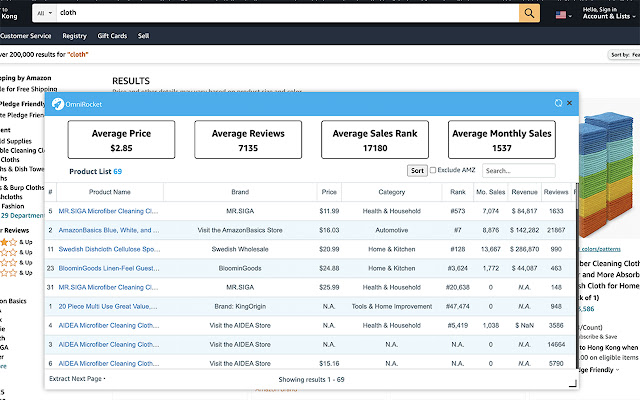Filter by 1 star & Up reviews
This screenshot has height=400, width=640.
tap(16, 273)
